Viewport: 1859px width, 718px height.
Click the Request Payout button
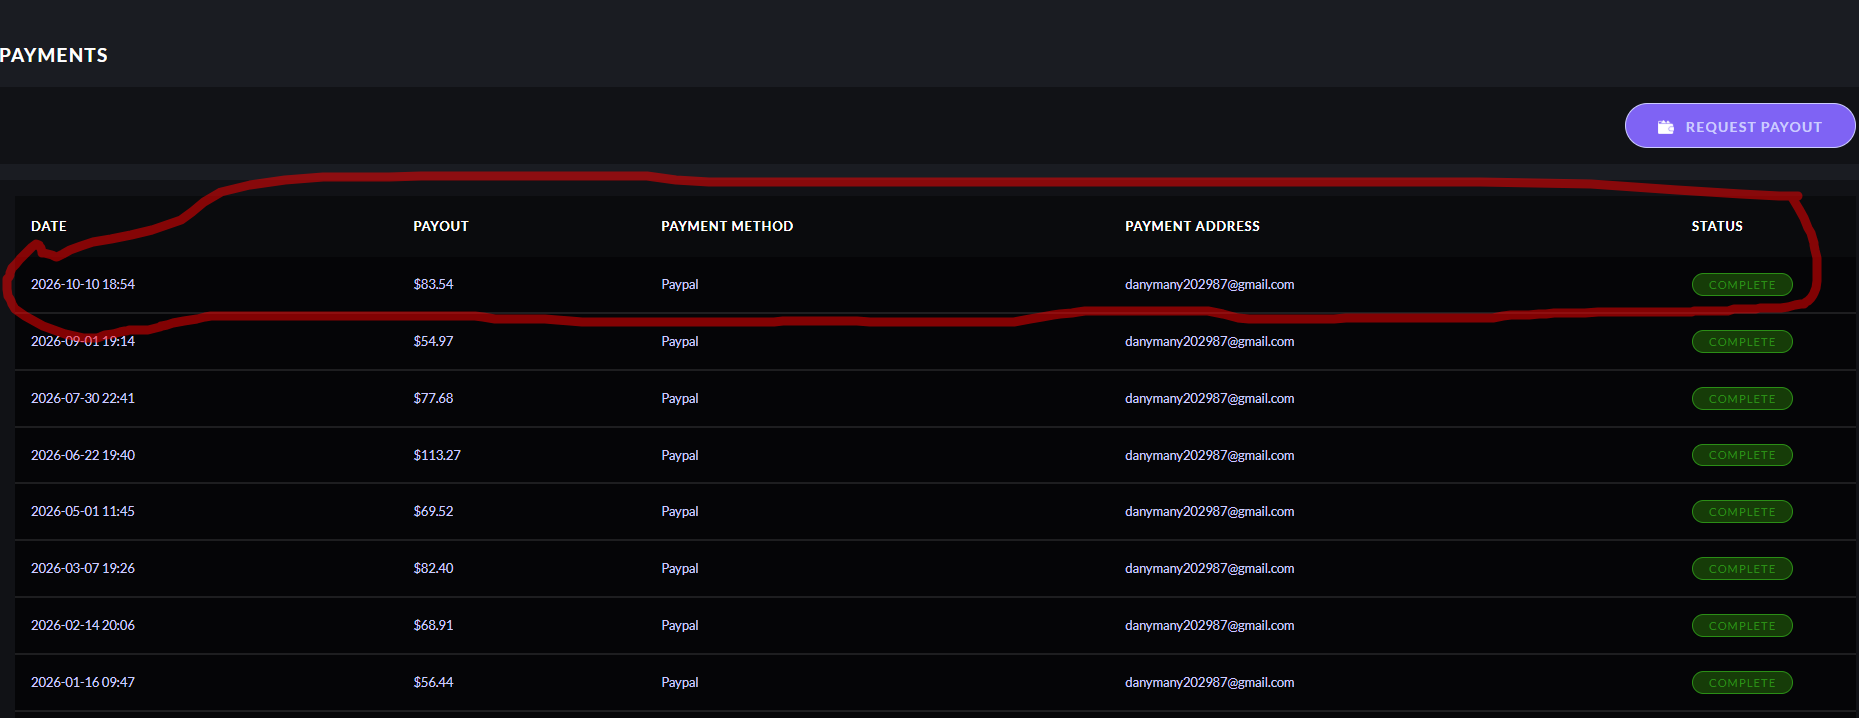click(1740, 126)
